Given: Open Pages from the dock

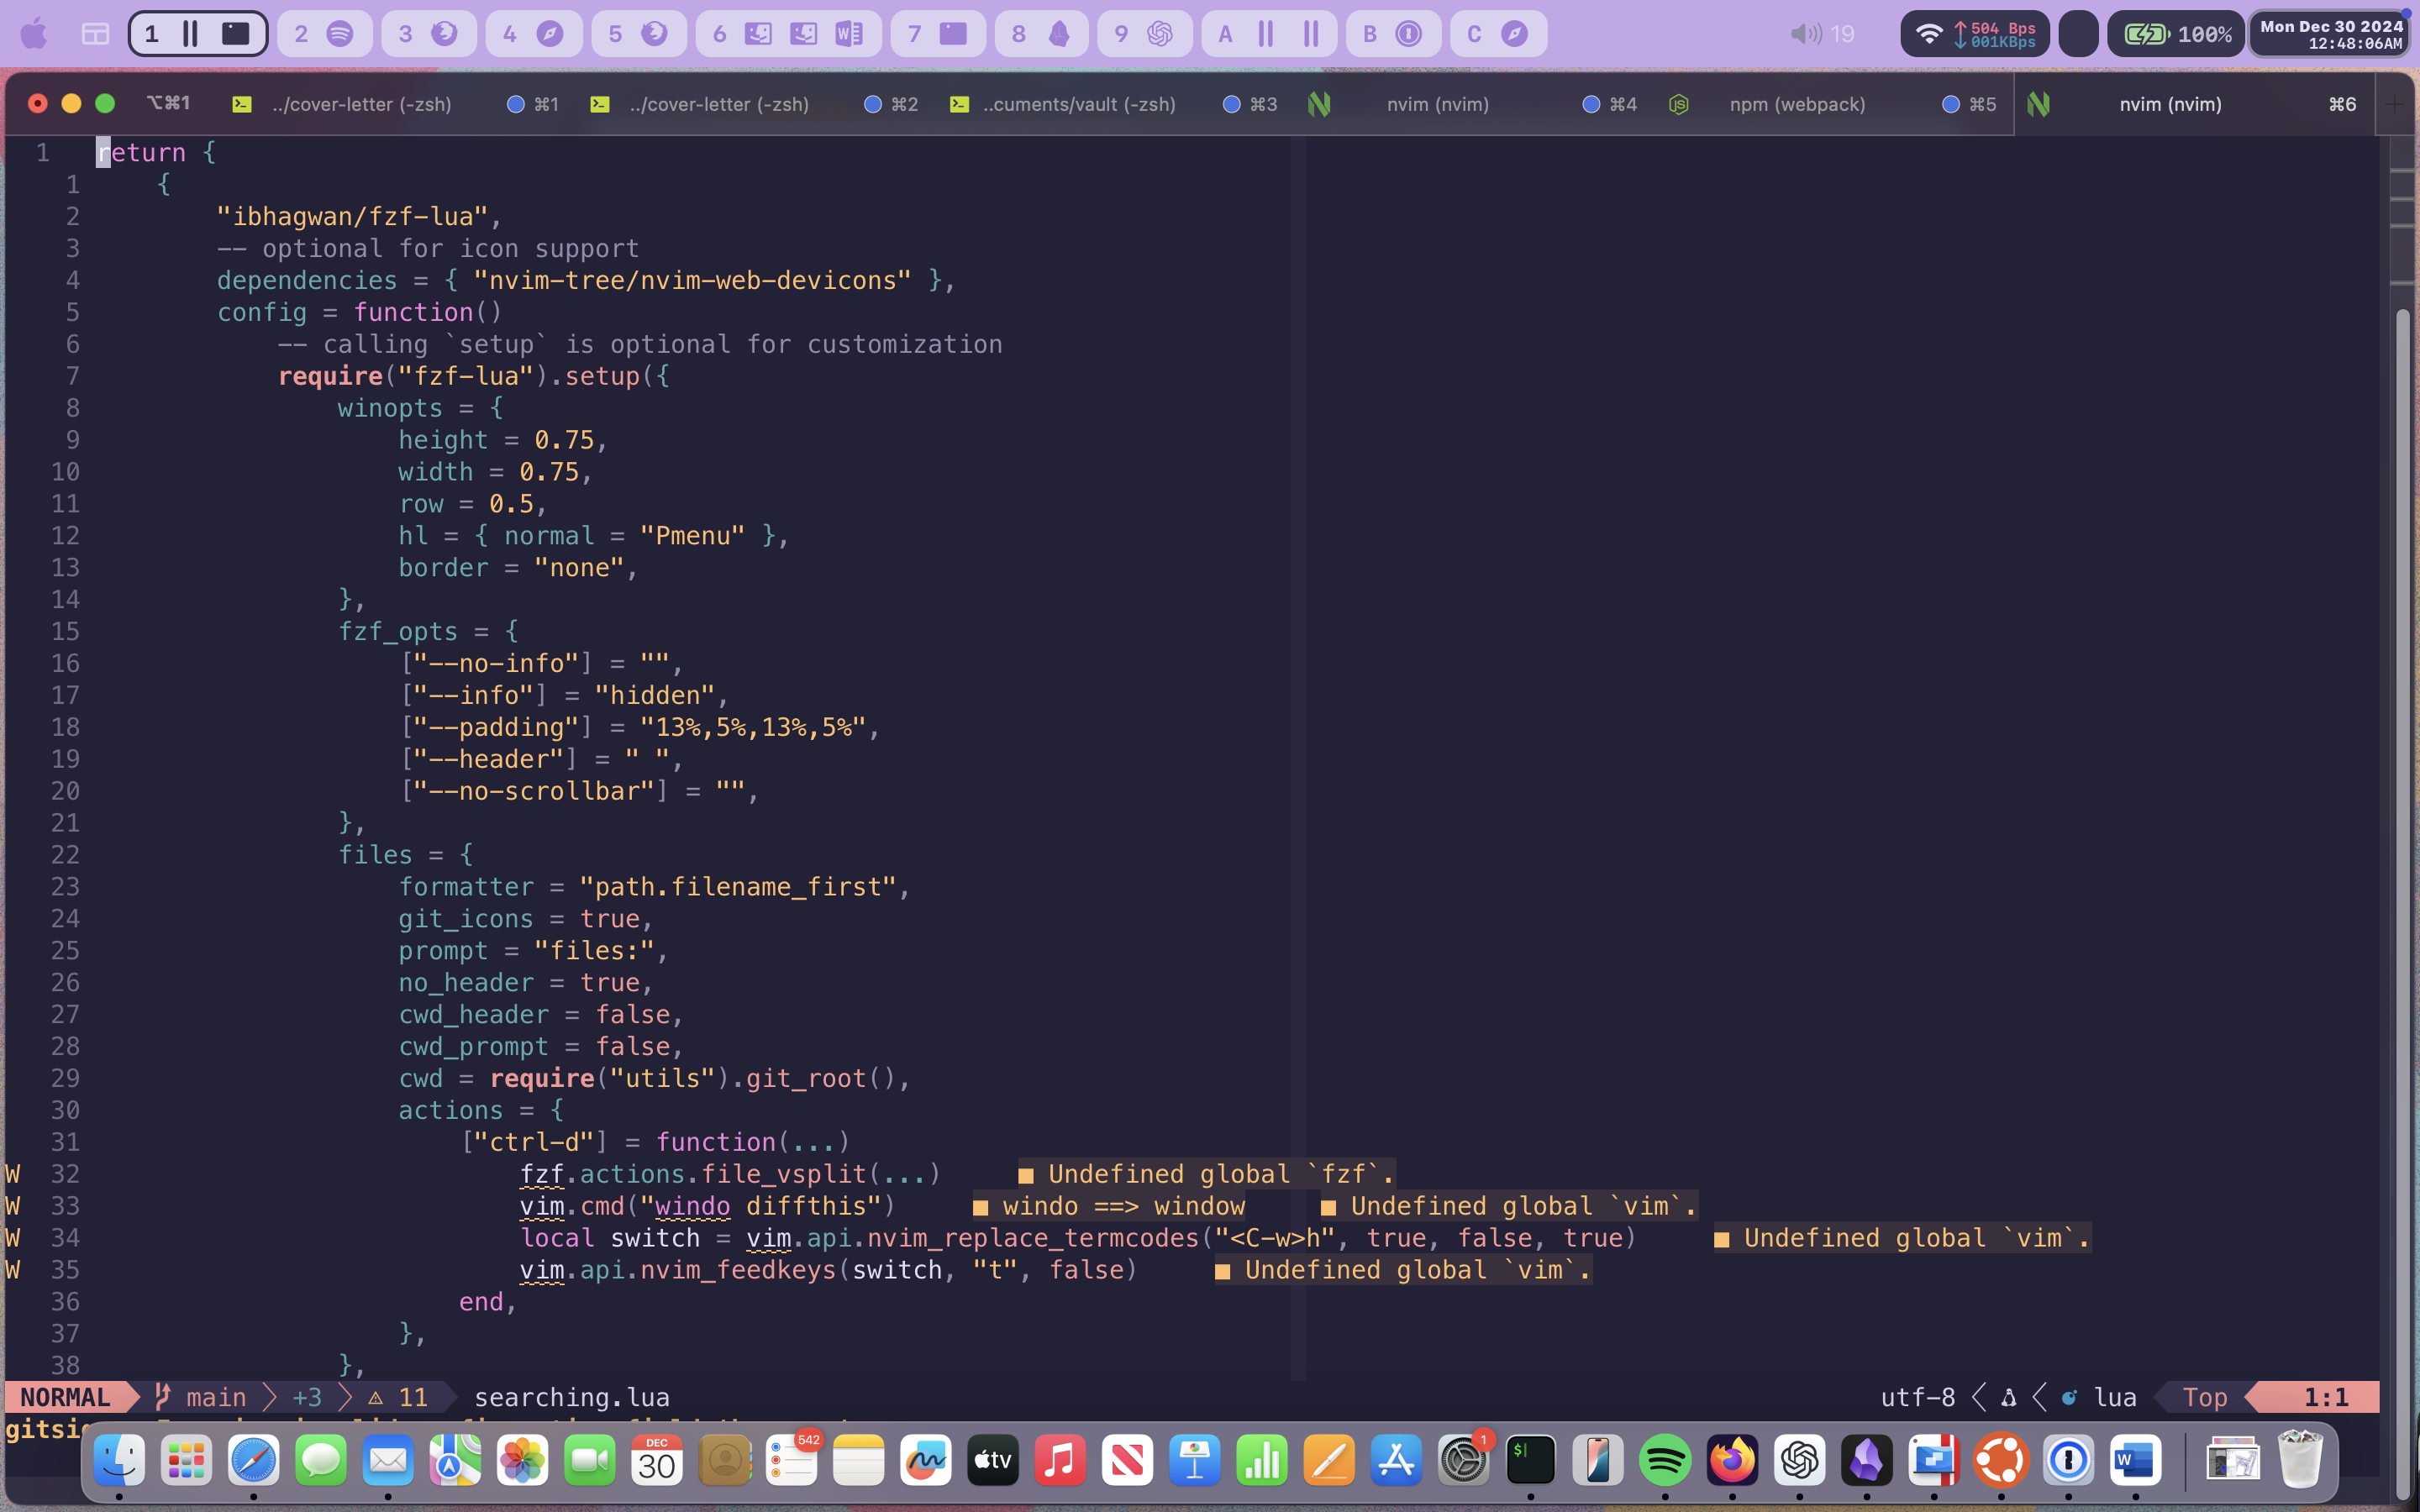Looking at the screenshot, I should click(x=1329, y=1461).
